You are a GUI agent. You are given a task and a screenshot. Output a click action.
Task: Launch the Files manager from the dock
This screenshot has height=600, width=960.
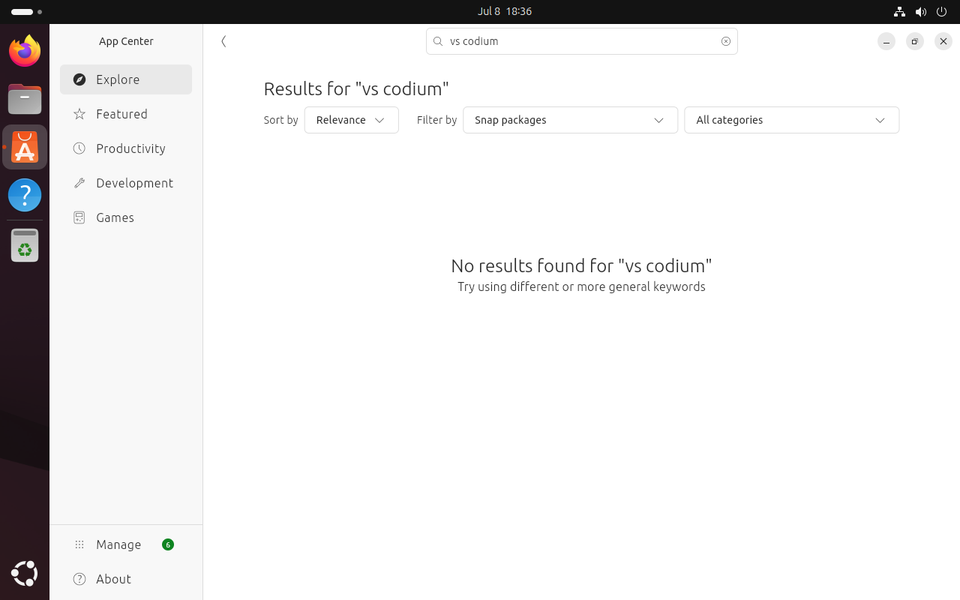[x=24, y=99]
